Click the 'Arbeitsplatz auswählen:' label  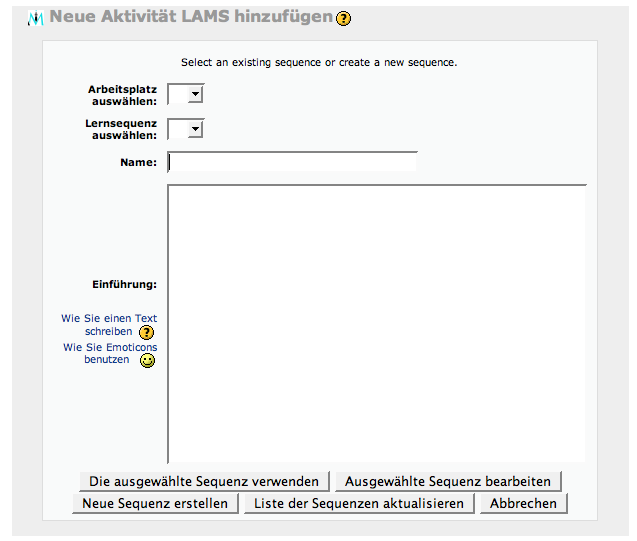click(x=122, y=95)
